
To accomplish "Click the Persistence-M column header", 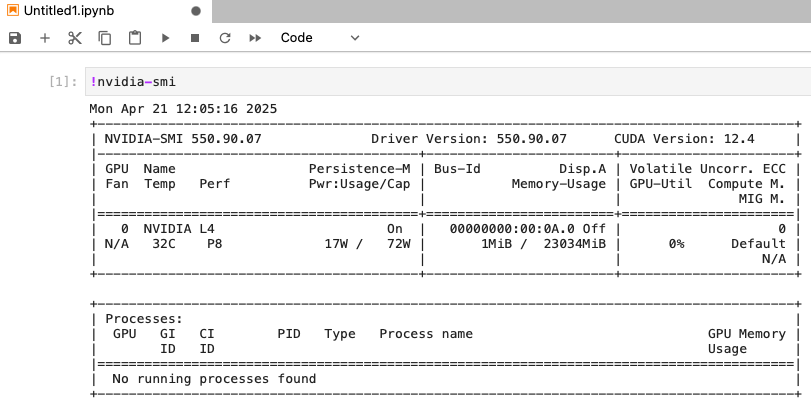I will [359, 169].
